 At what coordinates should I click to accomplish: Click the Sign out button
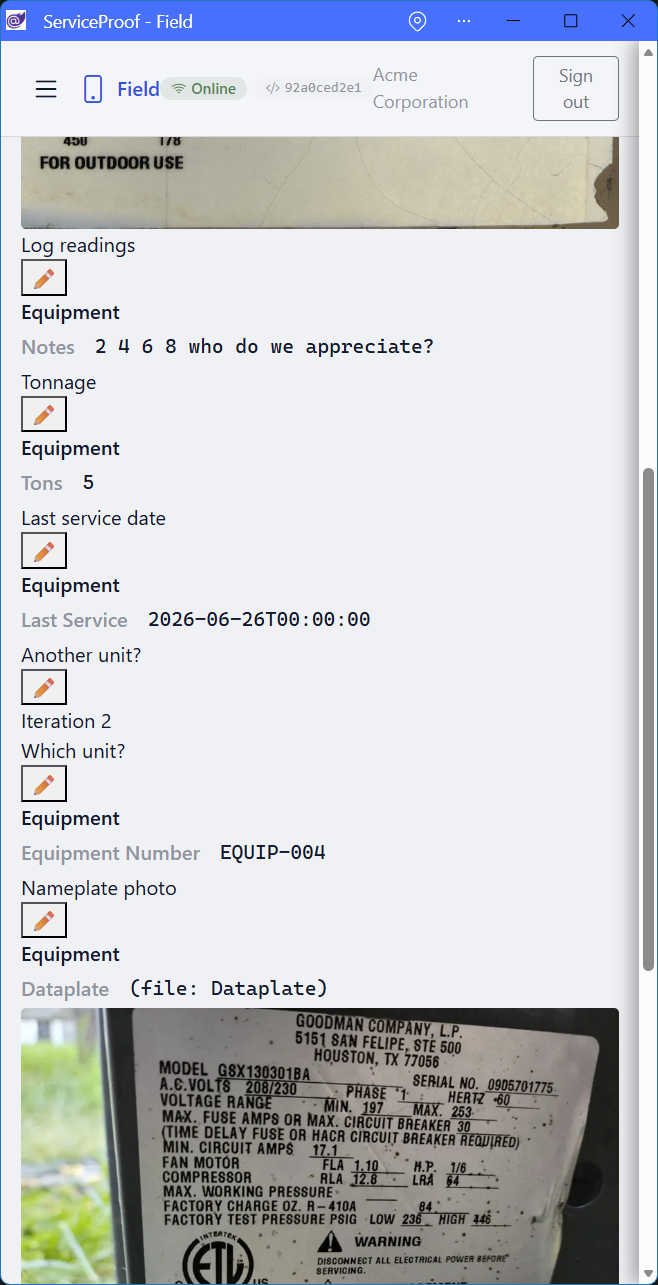(x=576, y=89)
